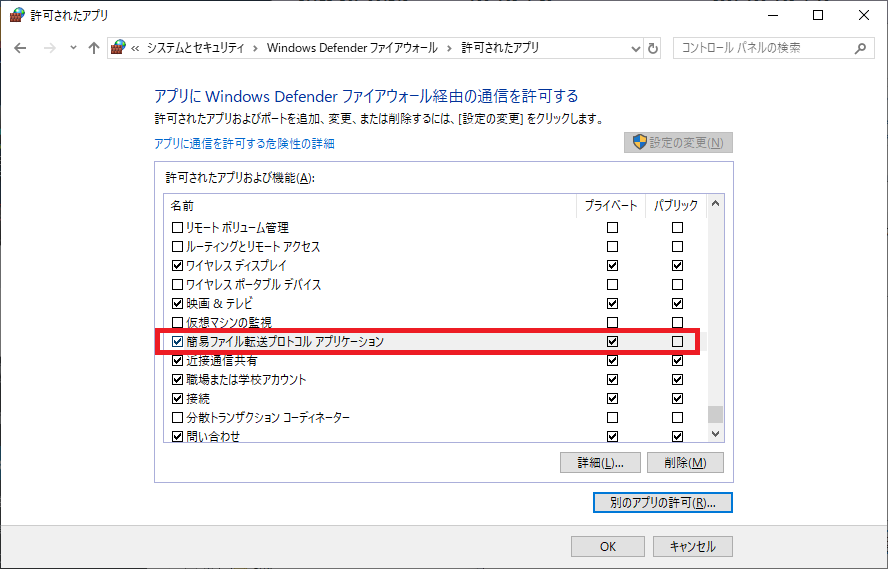The width and height of the screenshot is (888, 569).
Task: Maximize the 許可されたアプリ window
Action: [818, 15]
